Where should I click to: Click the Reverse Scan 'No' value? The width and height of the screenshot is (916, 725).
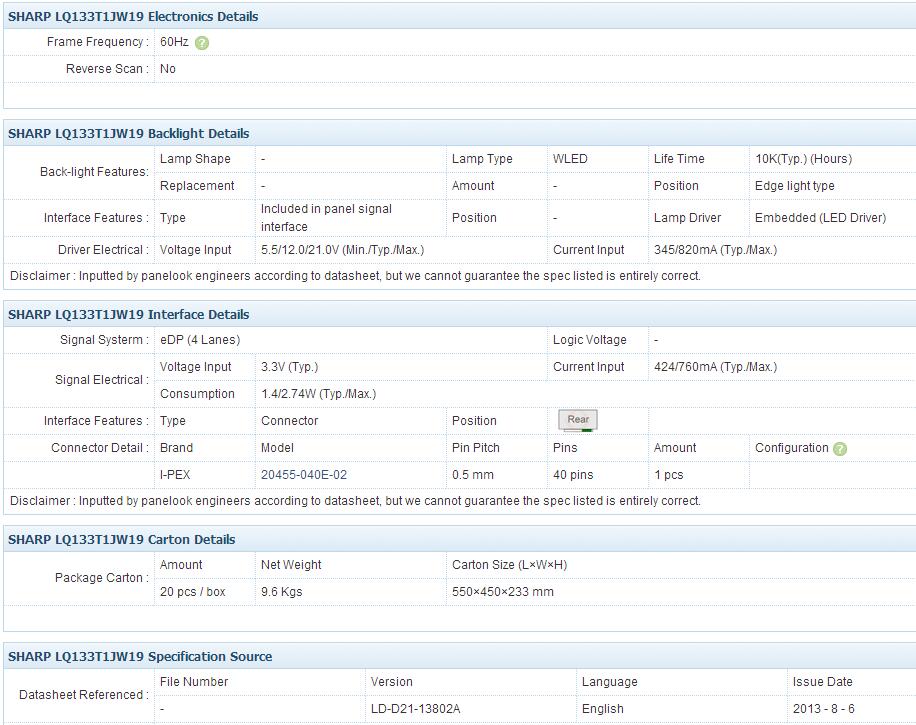(168, 69)
